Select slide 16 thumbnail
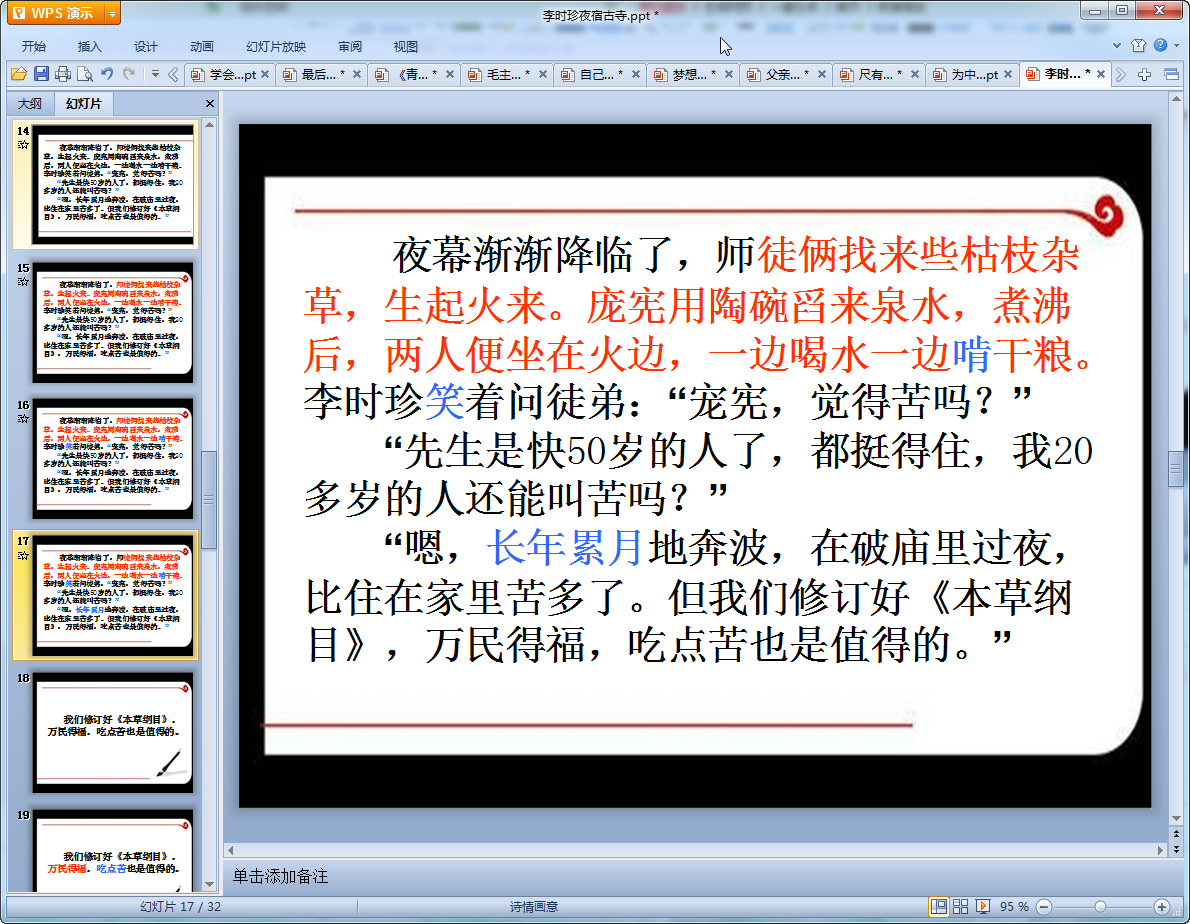The height and width of the screenshot is (924, 1190). (x=112, y=459)
